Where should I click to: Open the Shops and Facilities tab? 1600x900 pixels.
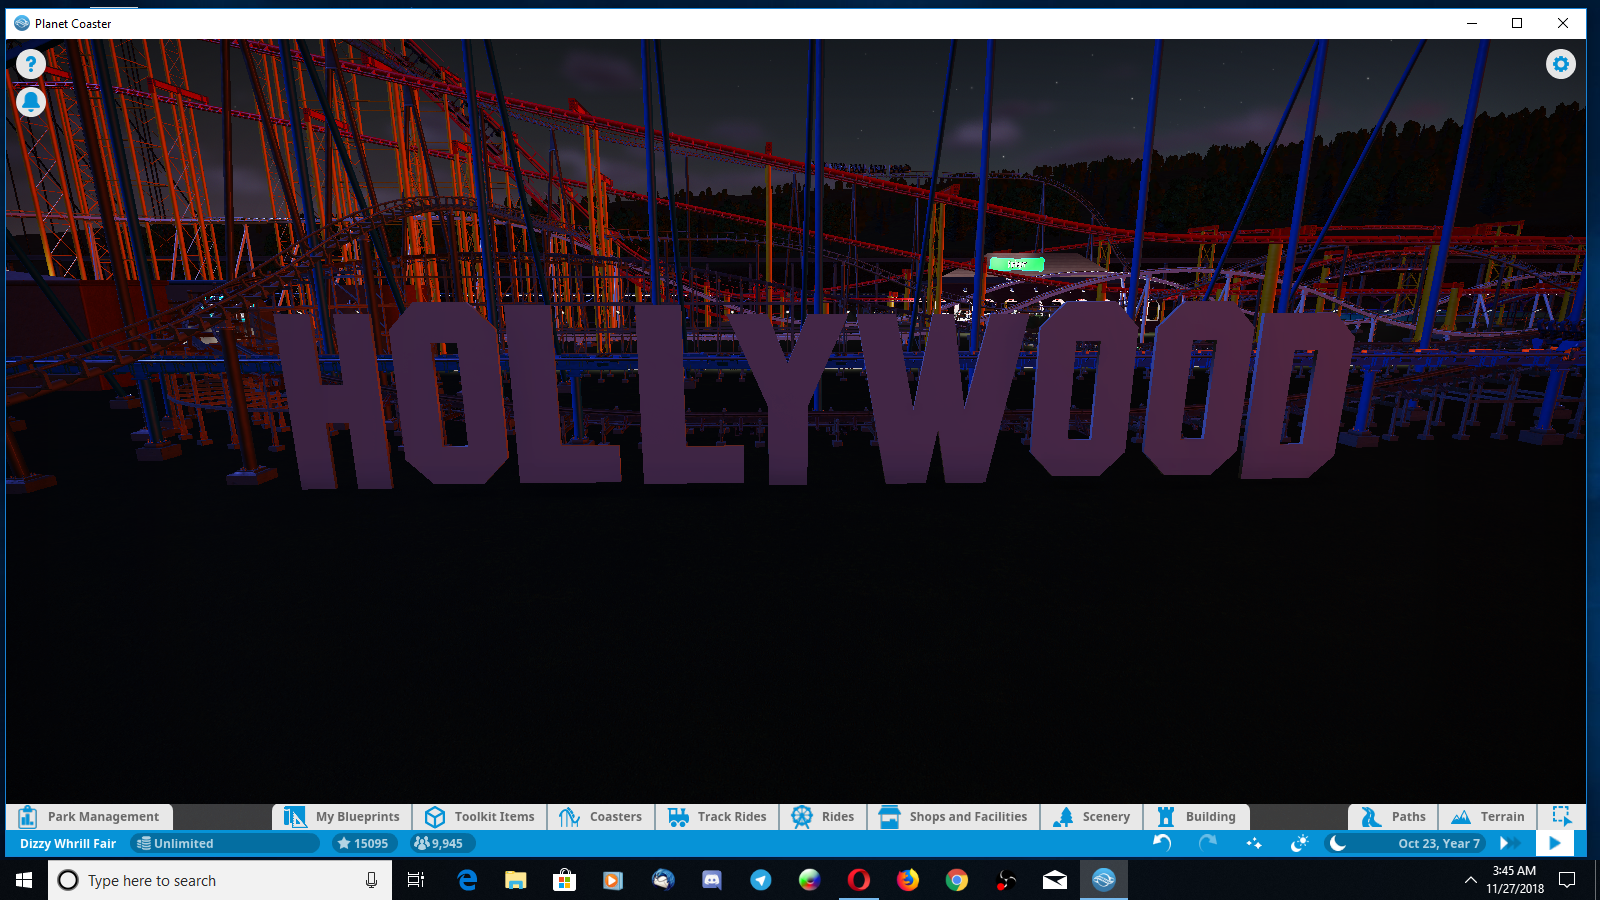(953, 816)
